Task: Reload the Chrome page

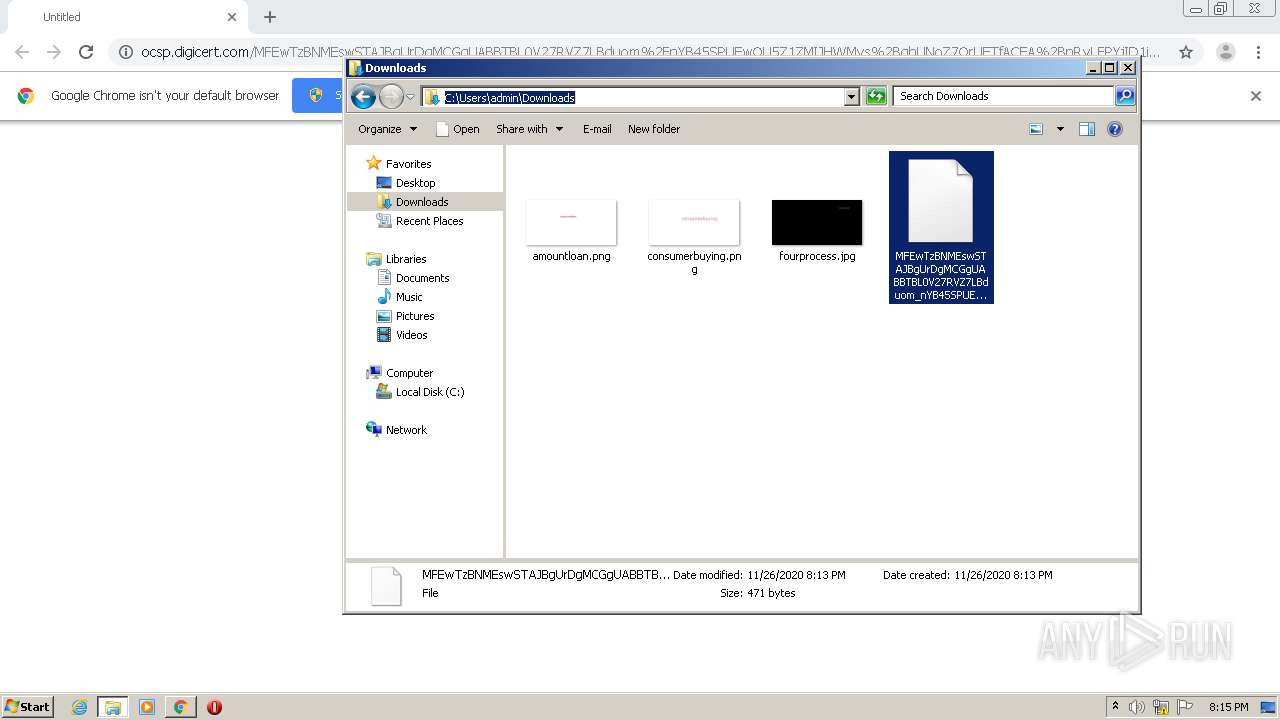Action: (86, 52)
